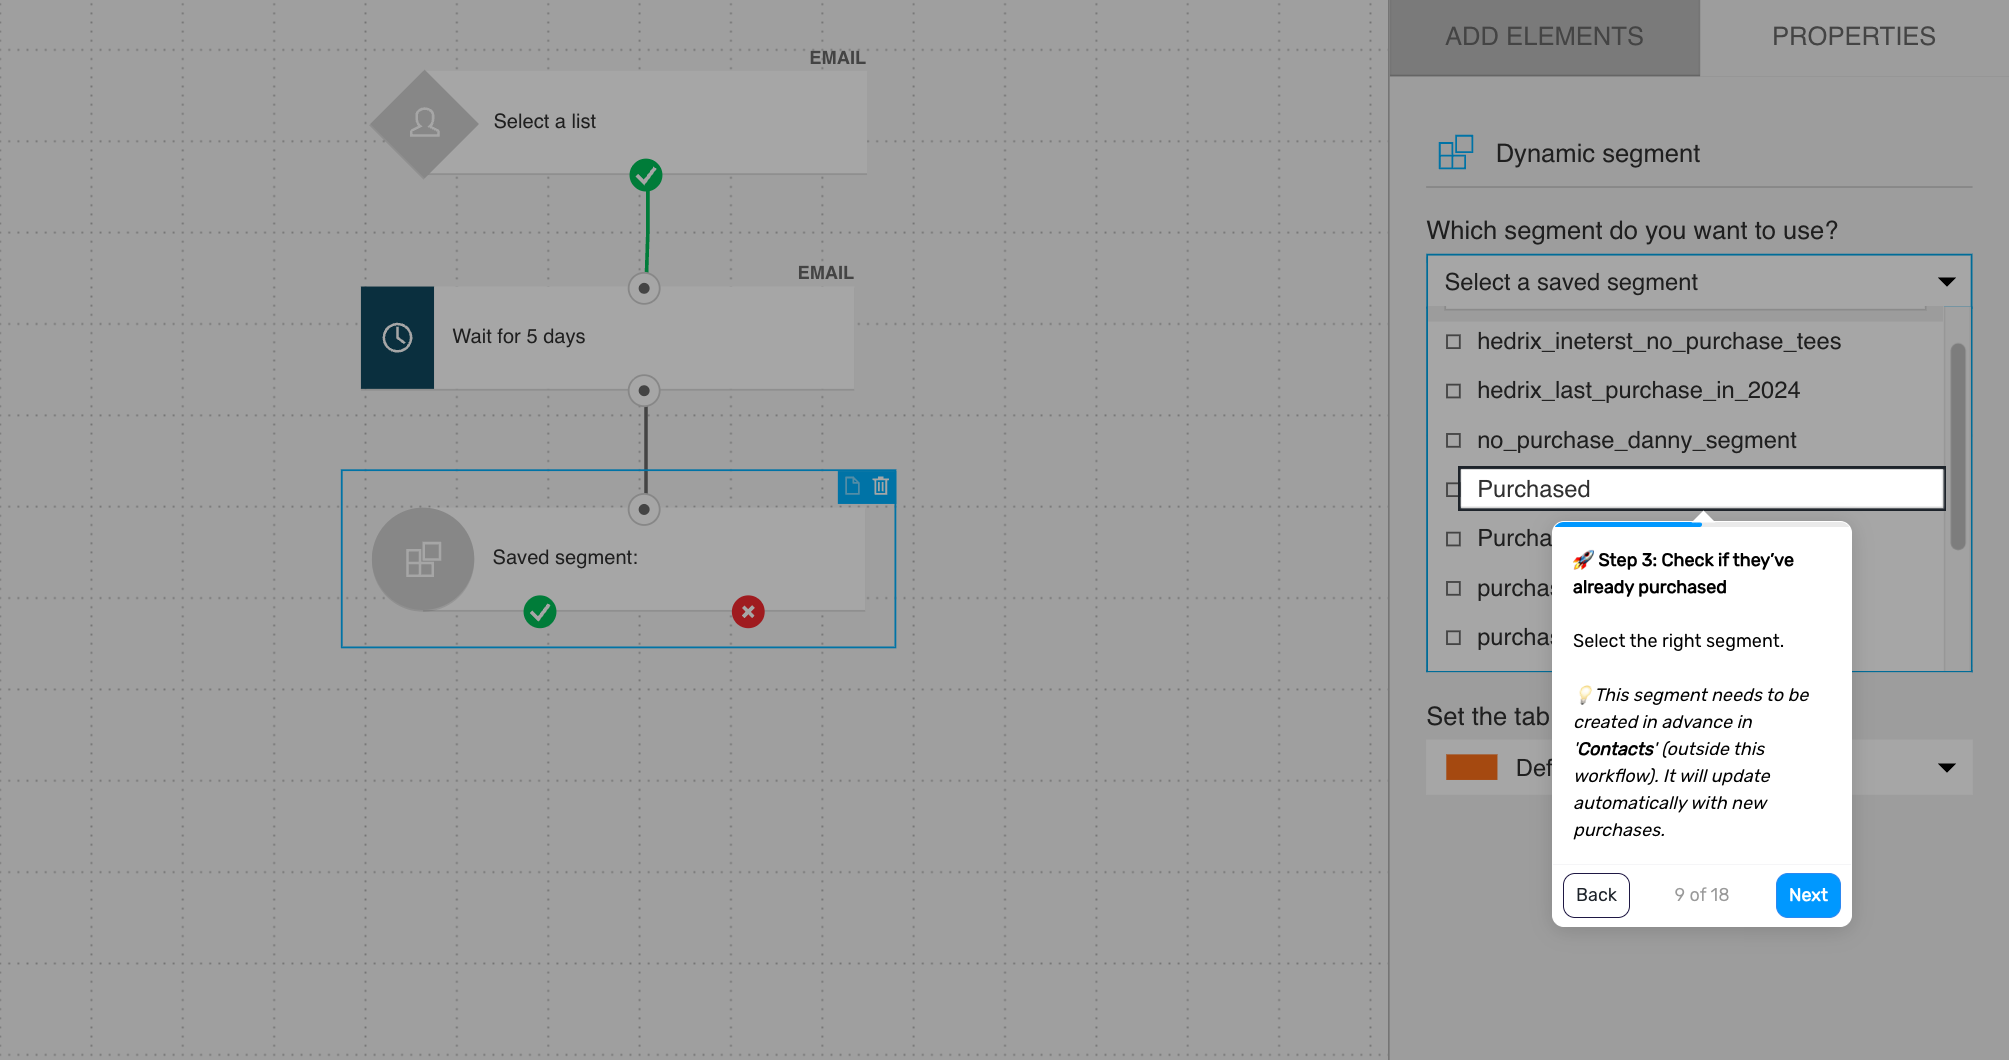Check the option below the Purchased segment

point(1454,539)
